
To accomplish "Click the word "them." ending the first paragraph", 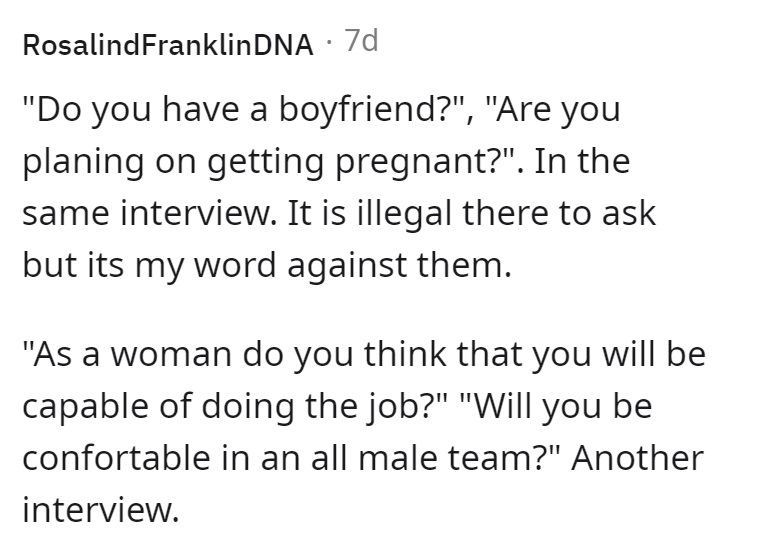I will (464, 264).
